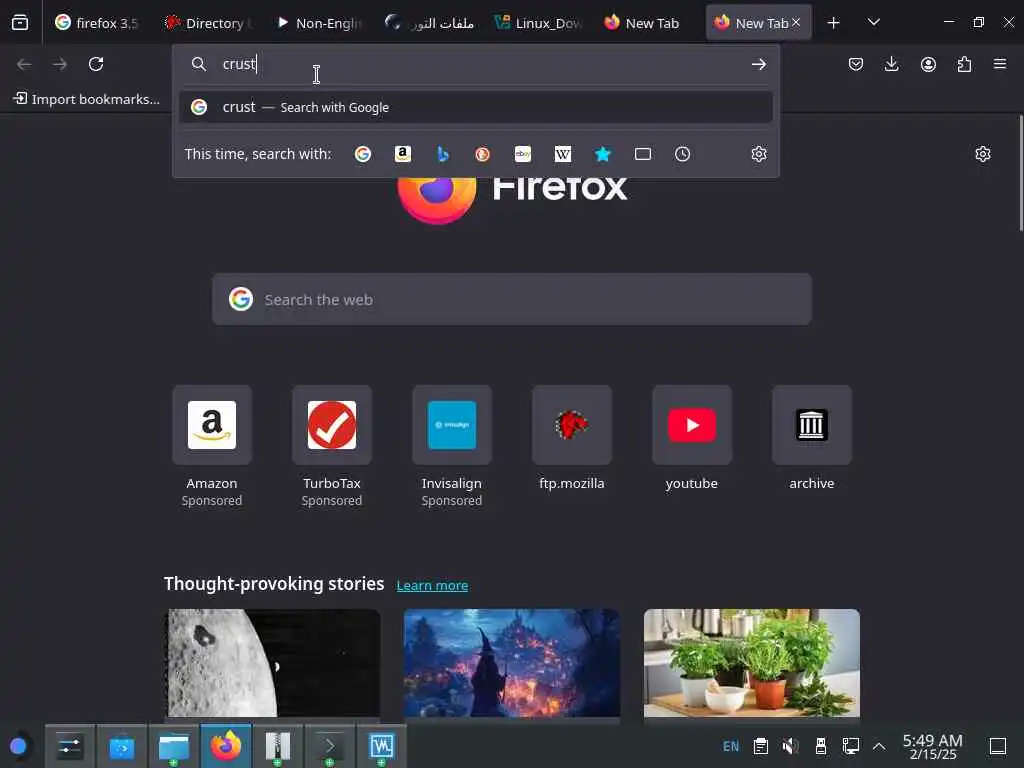Open the clock showing 5:49 AM
This screenshot has height=768, width=1024.
point(933,746)
